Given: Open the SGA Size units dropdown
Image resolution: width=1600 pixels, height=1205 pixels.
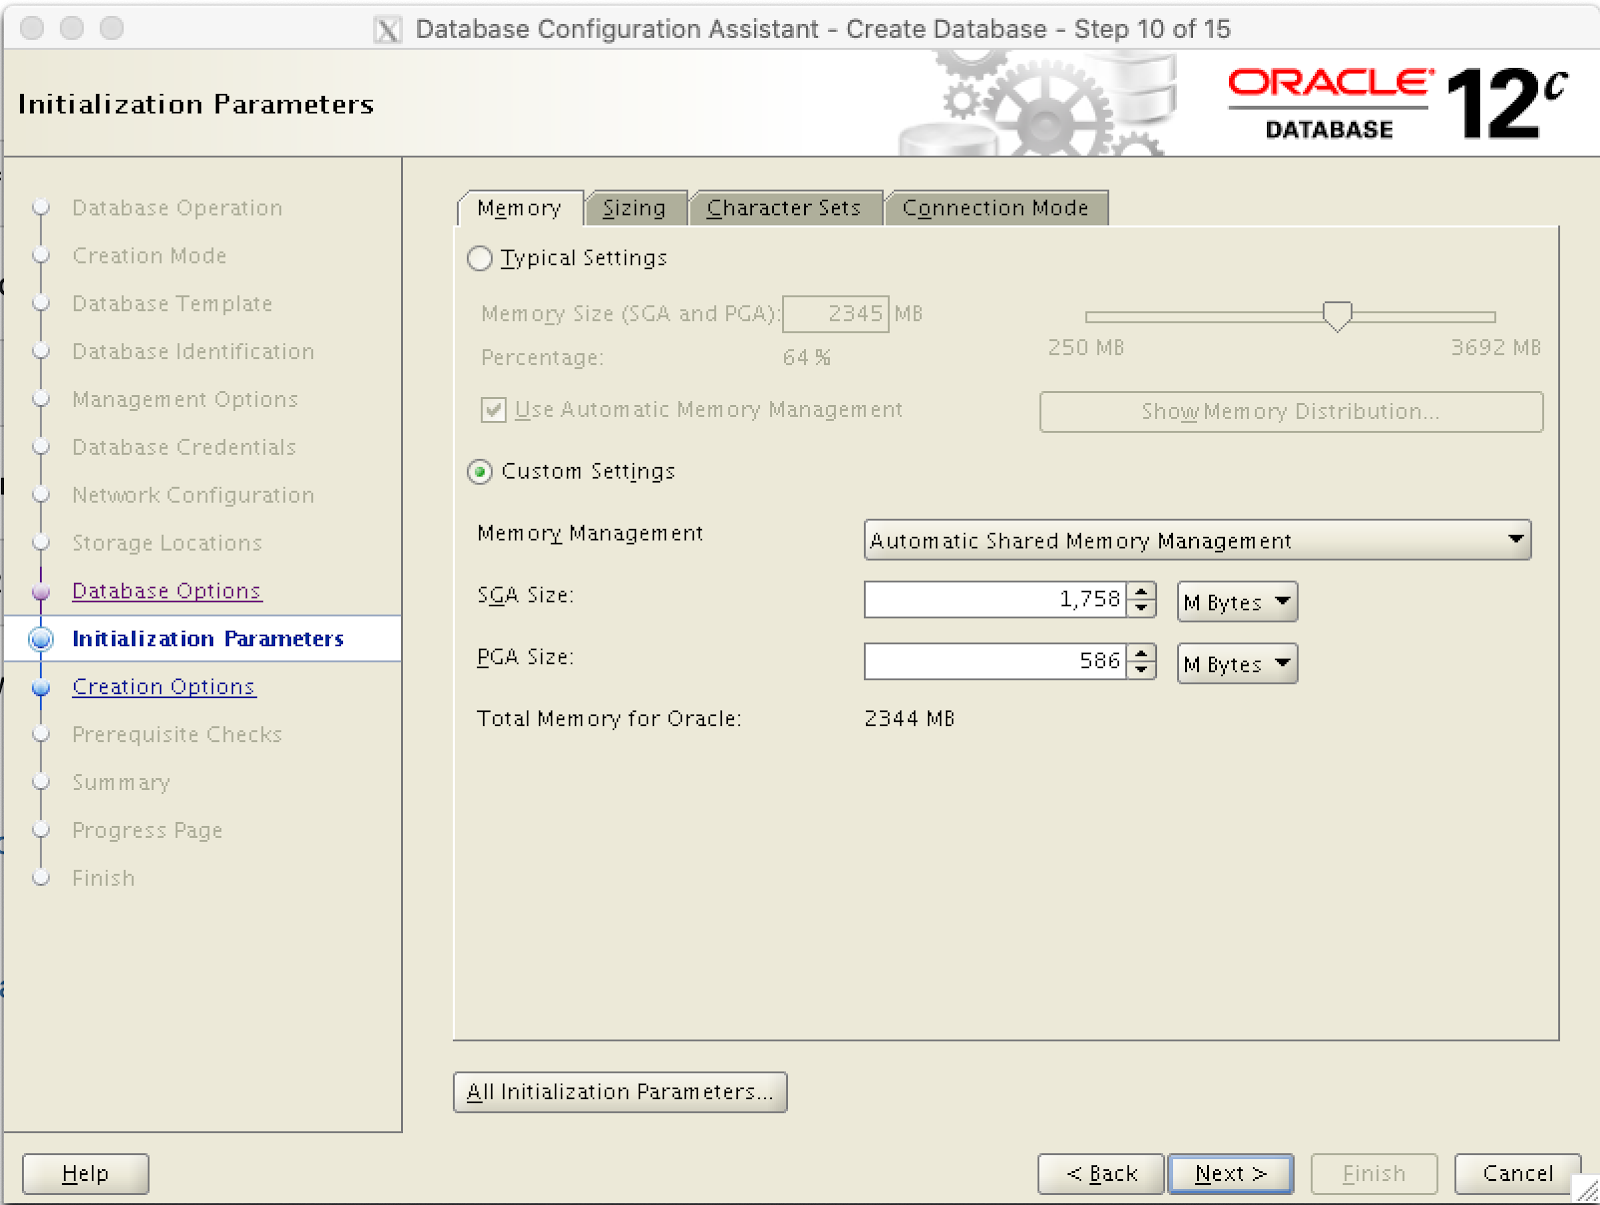Looking at the screenshot, I should click(1237, 602).
